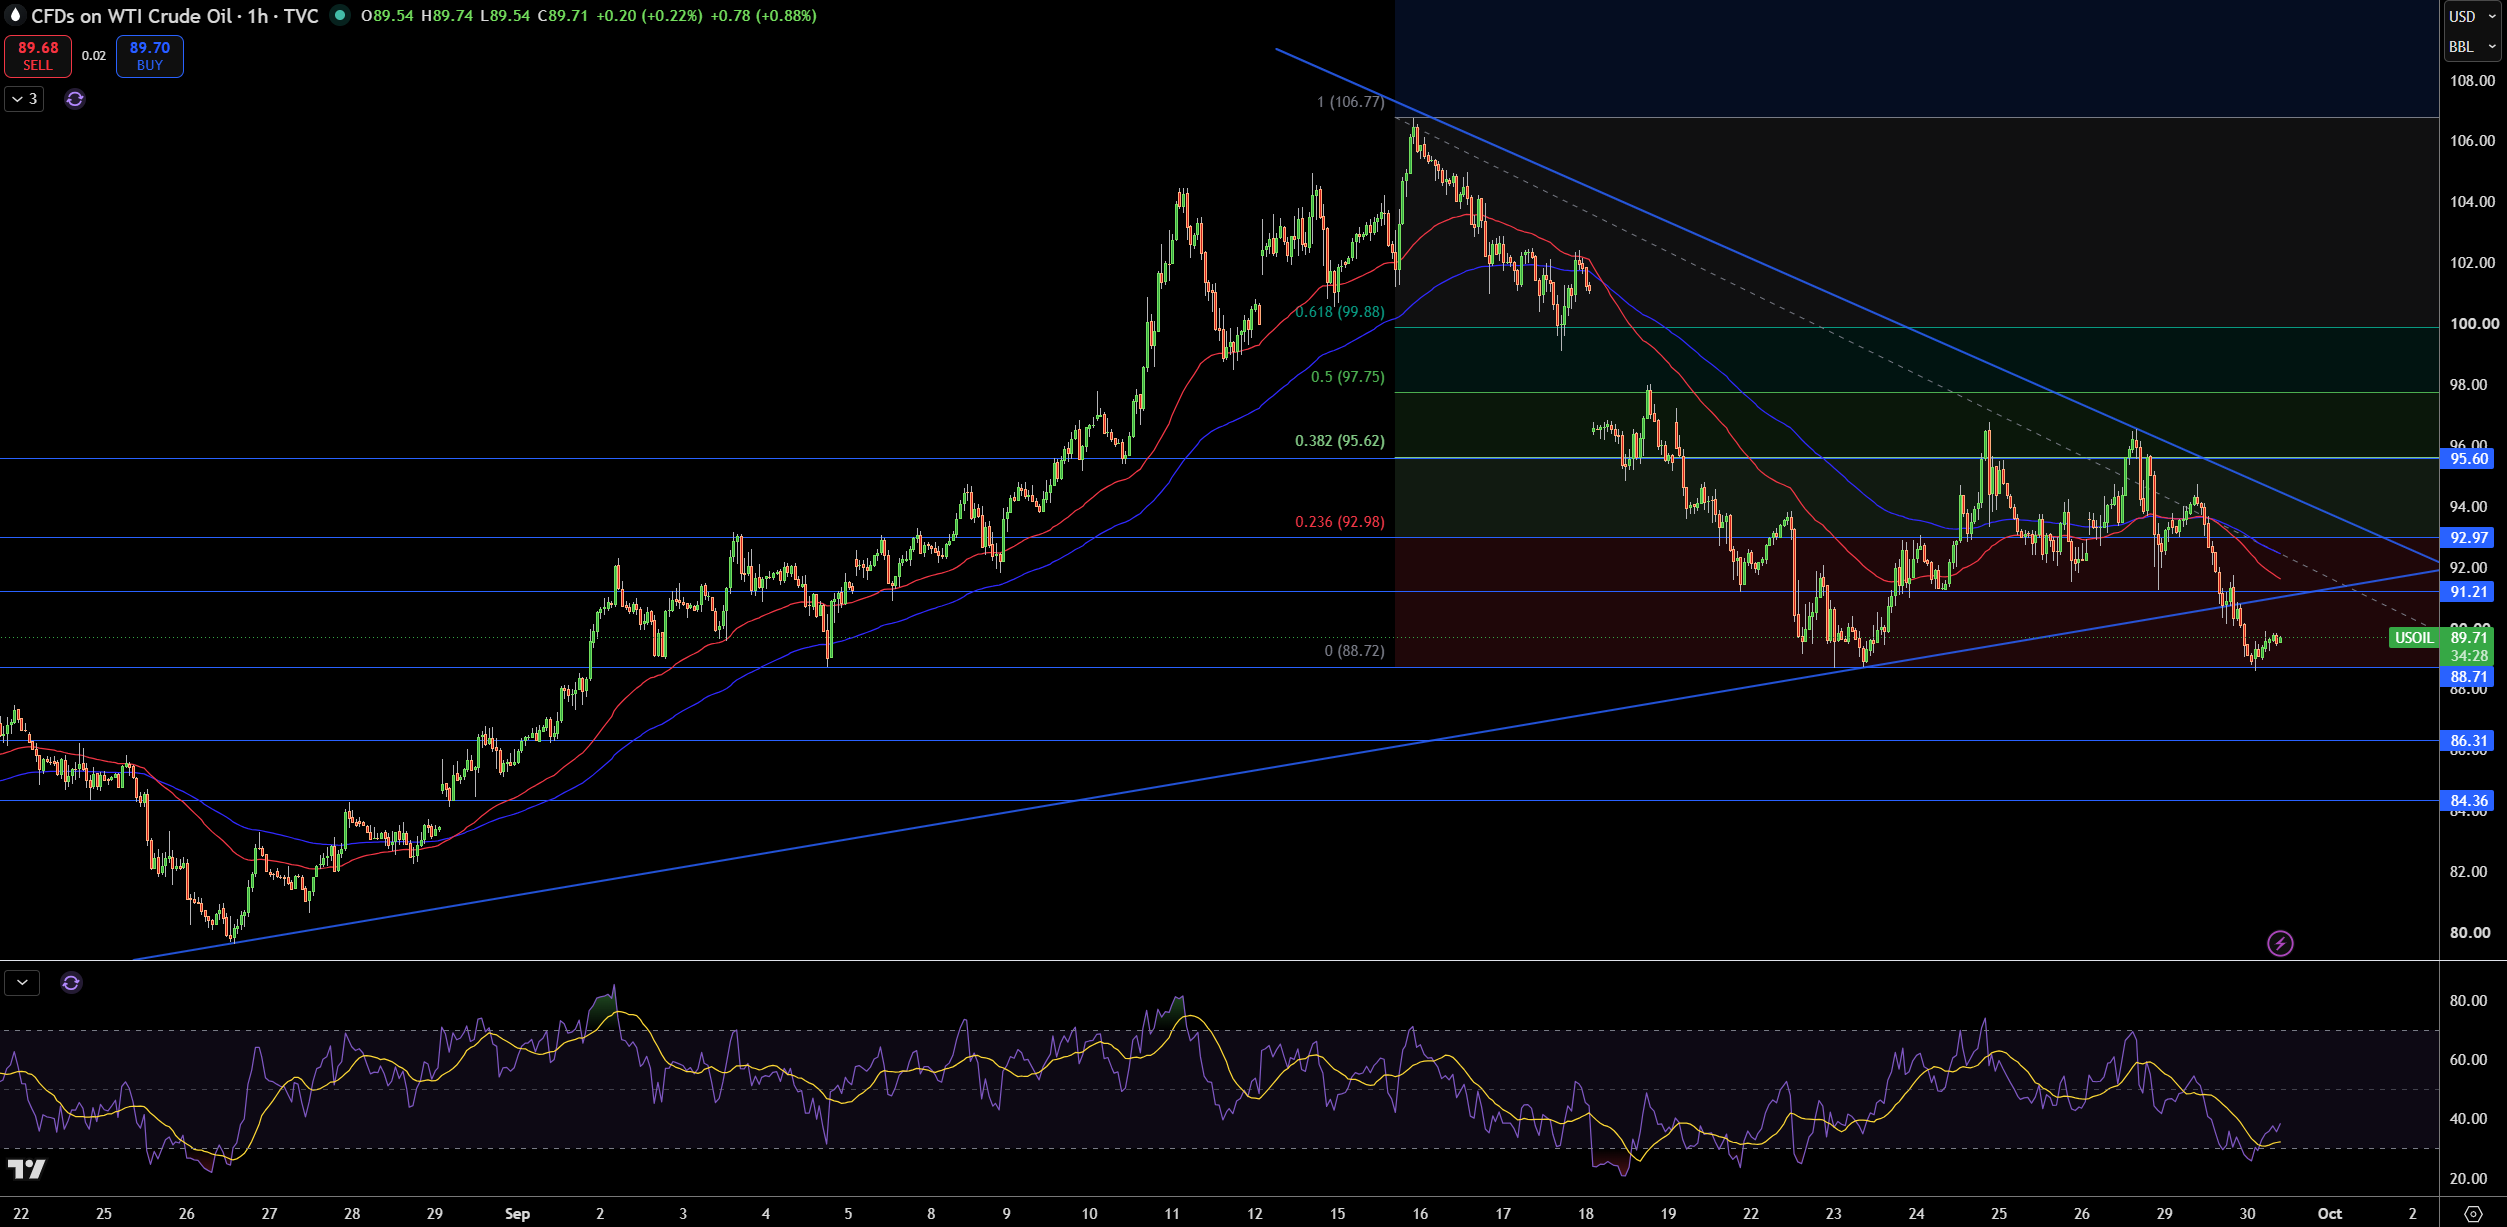The height and width of the screenshot is (1227, 2507).
Task: Click the close value C89.71 in header
Action: pos(562,16)
